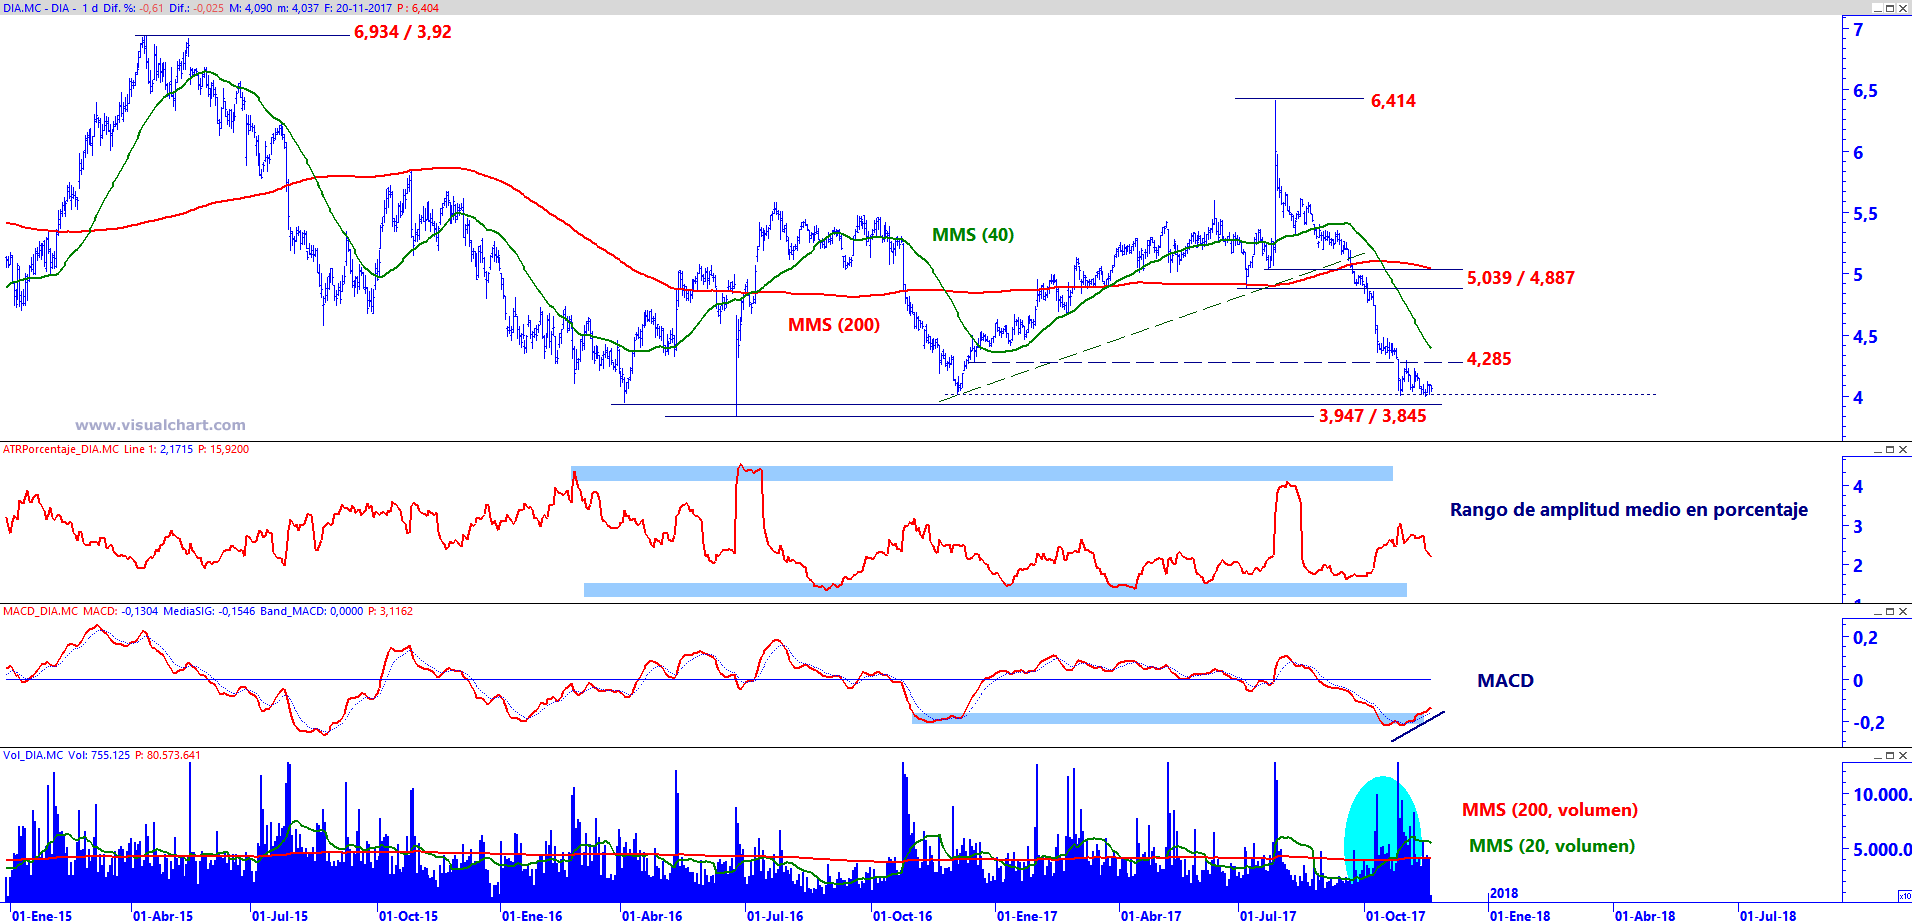The height and width of the screenshot is (922, 1912).
Task: Click the x10 scale box on volume axis
Action: pos(1905,896)
